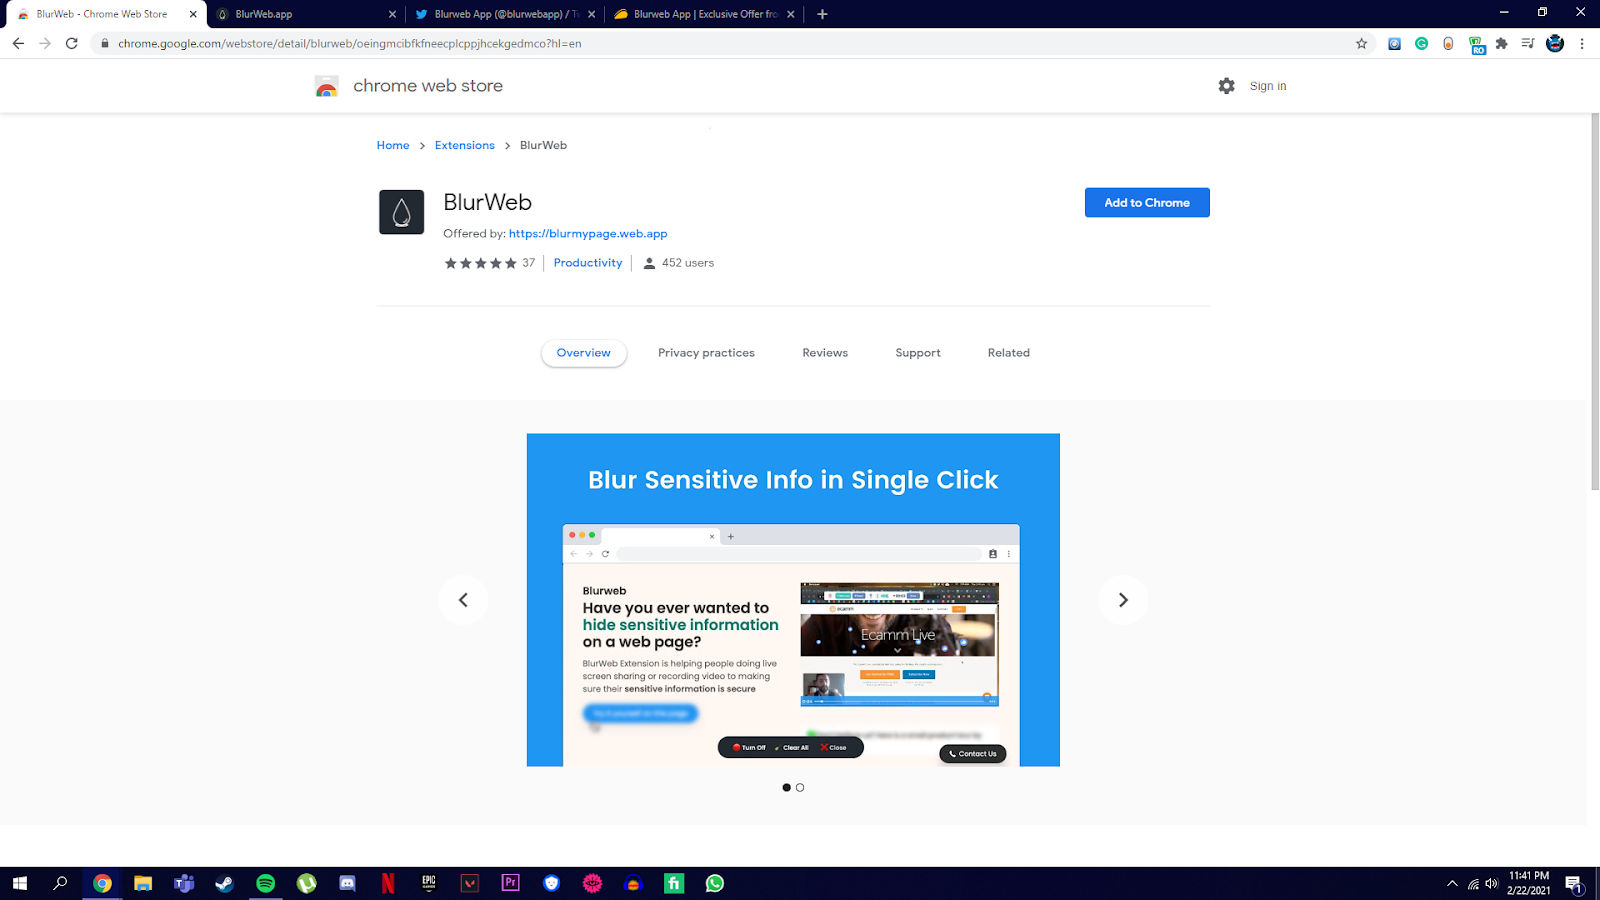Viewport: 1600px width, 900px height.
Task: Show hidden system tray icons
Action: tap(1452, 883)
